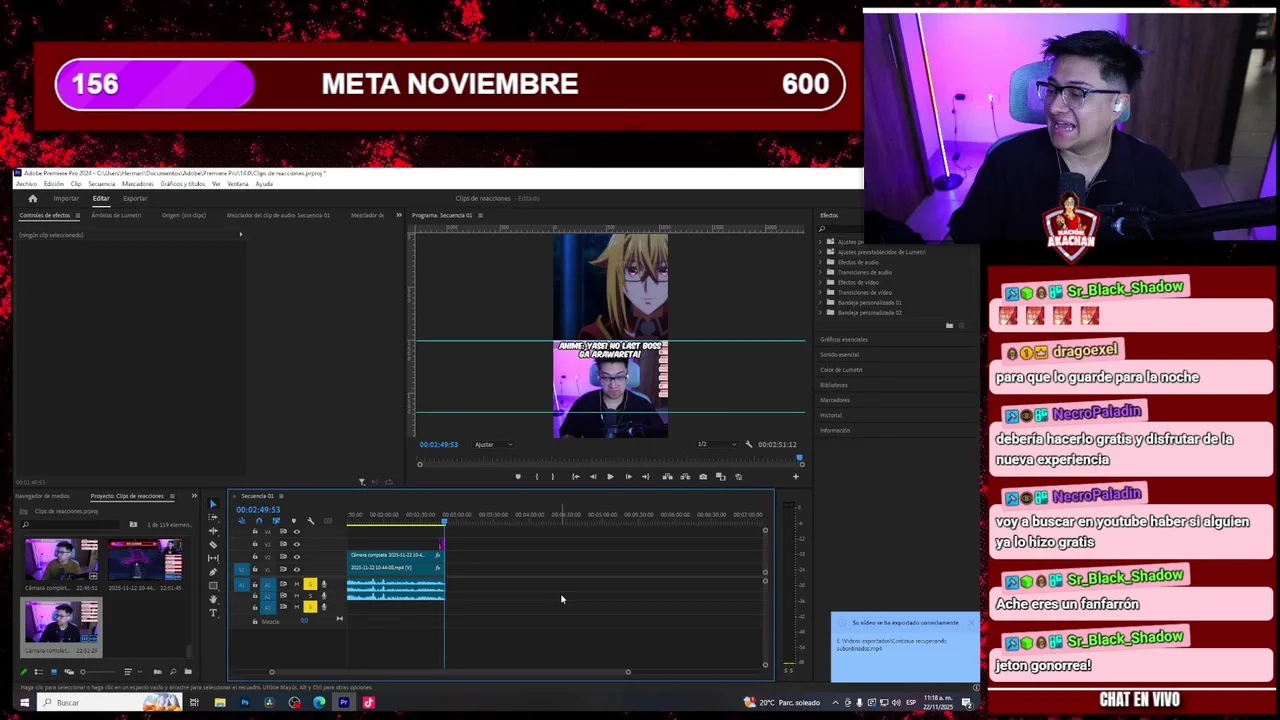
Task: Select the Selection arrow tool in timeline toolbar
Action: click(213, 503)
